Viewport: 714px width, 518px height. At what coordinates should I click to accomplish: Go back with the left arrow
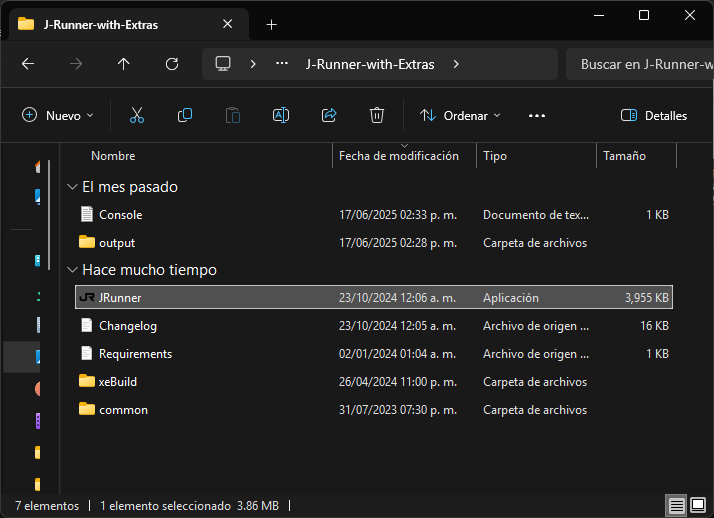tap(28, 64)
